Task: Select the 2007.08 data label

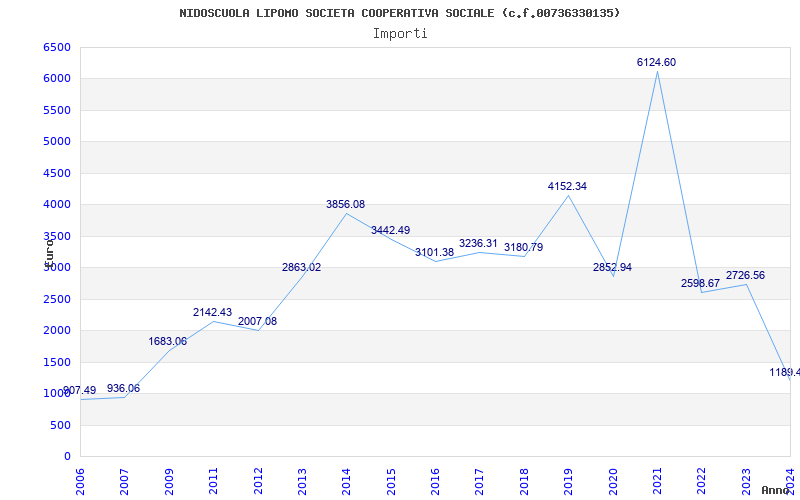Action: point(257,321)
